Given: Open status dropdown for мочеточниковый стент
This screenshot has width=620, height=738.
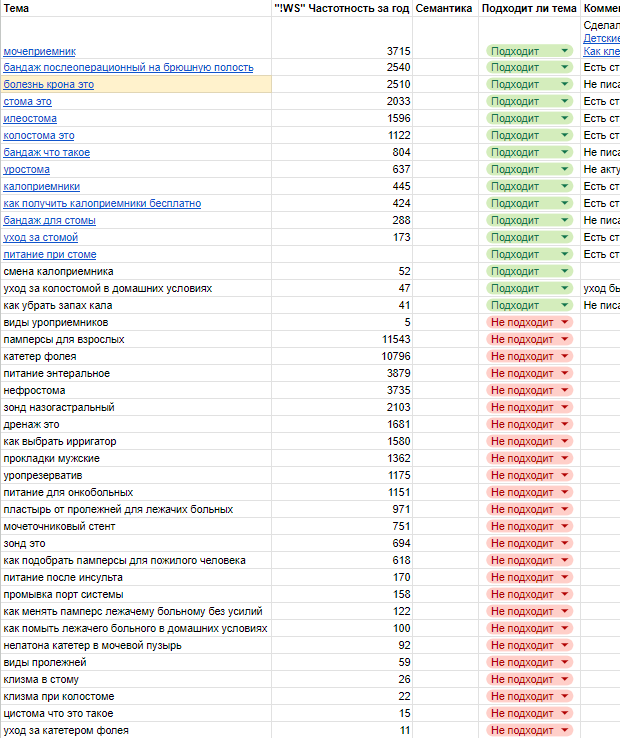Looking at the screenshot, I should [x=564, y=526].
